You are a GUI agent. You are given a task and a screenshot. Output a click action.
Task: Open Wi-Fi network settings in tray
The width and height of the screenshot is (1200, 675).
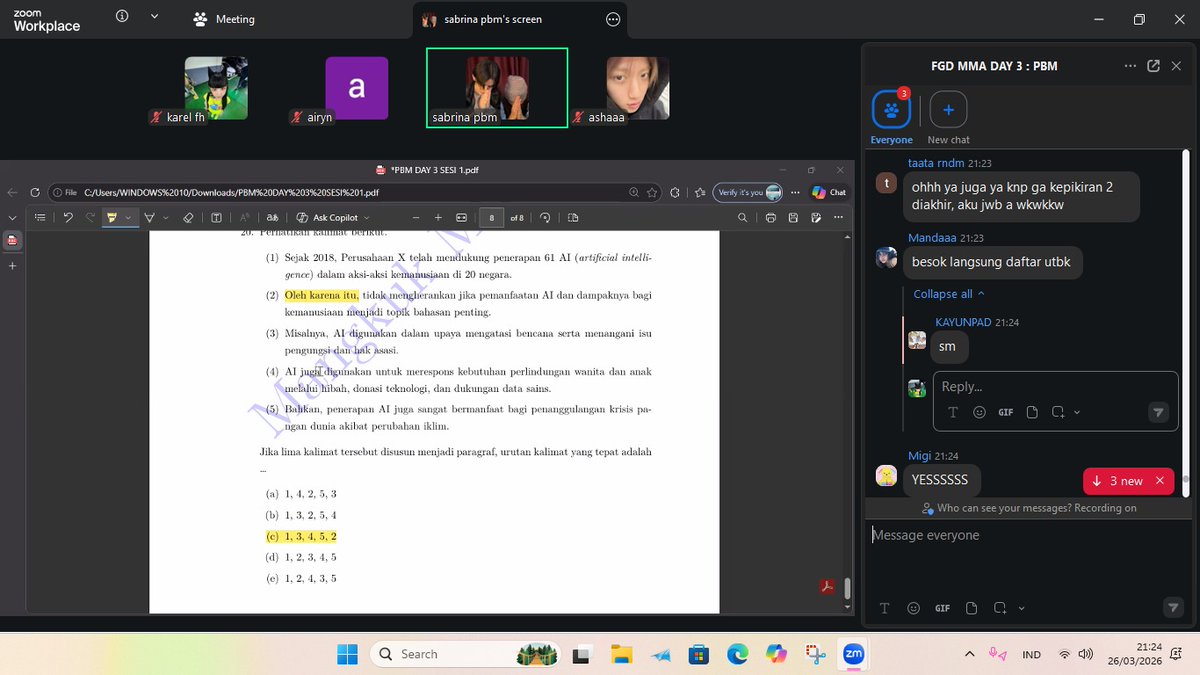coord(1064,654)
